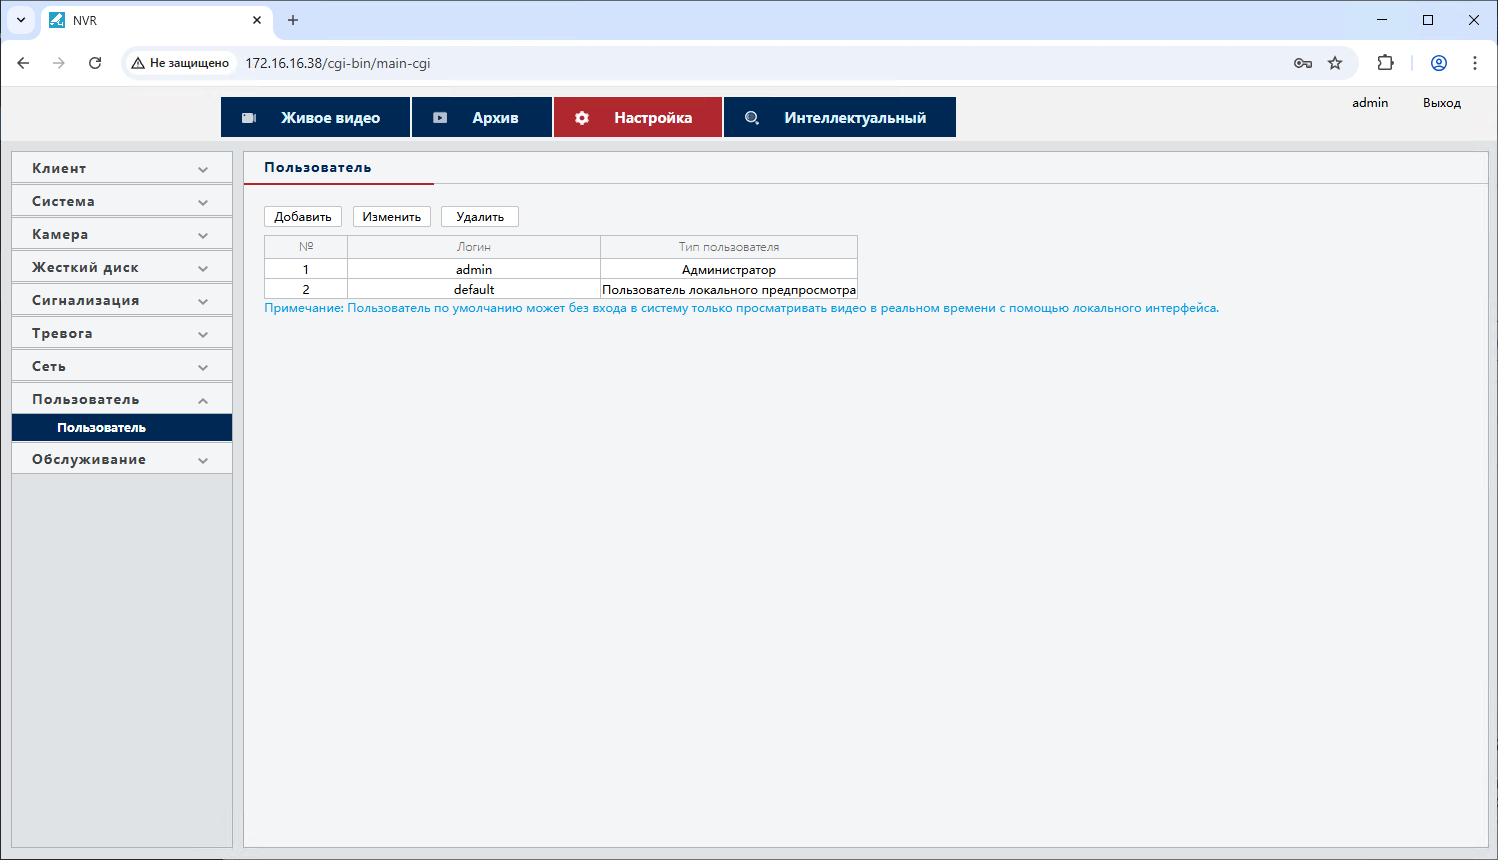Click the Администратор user type cell
The width and height of the screenshot is (1498, 860).
click(729, 269)
